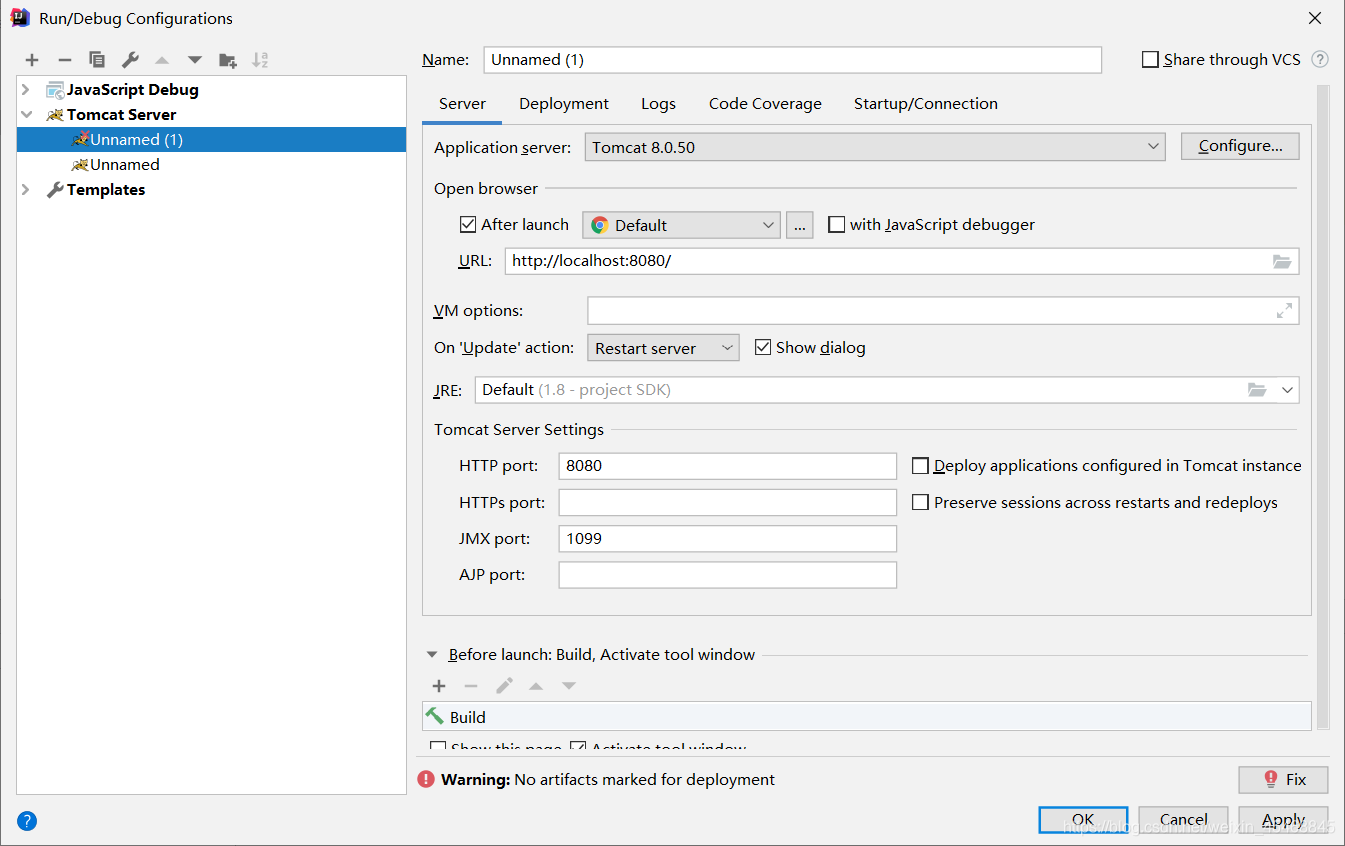The height and width of the screenshot is (846, 1345).
Task: Select the Unnamed Tomcat configuration
Action: point(211,165)
